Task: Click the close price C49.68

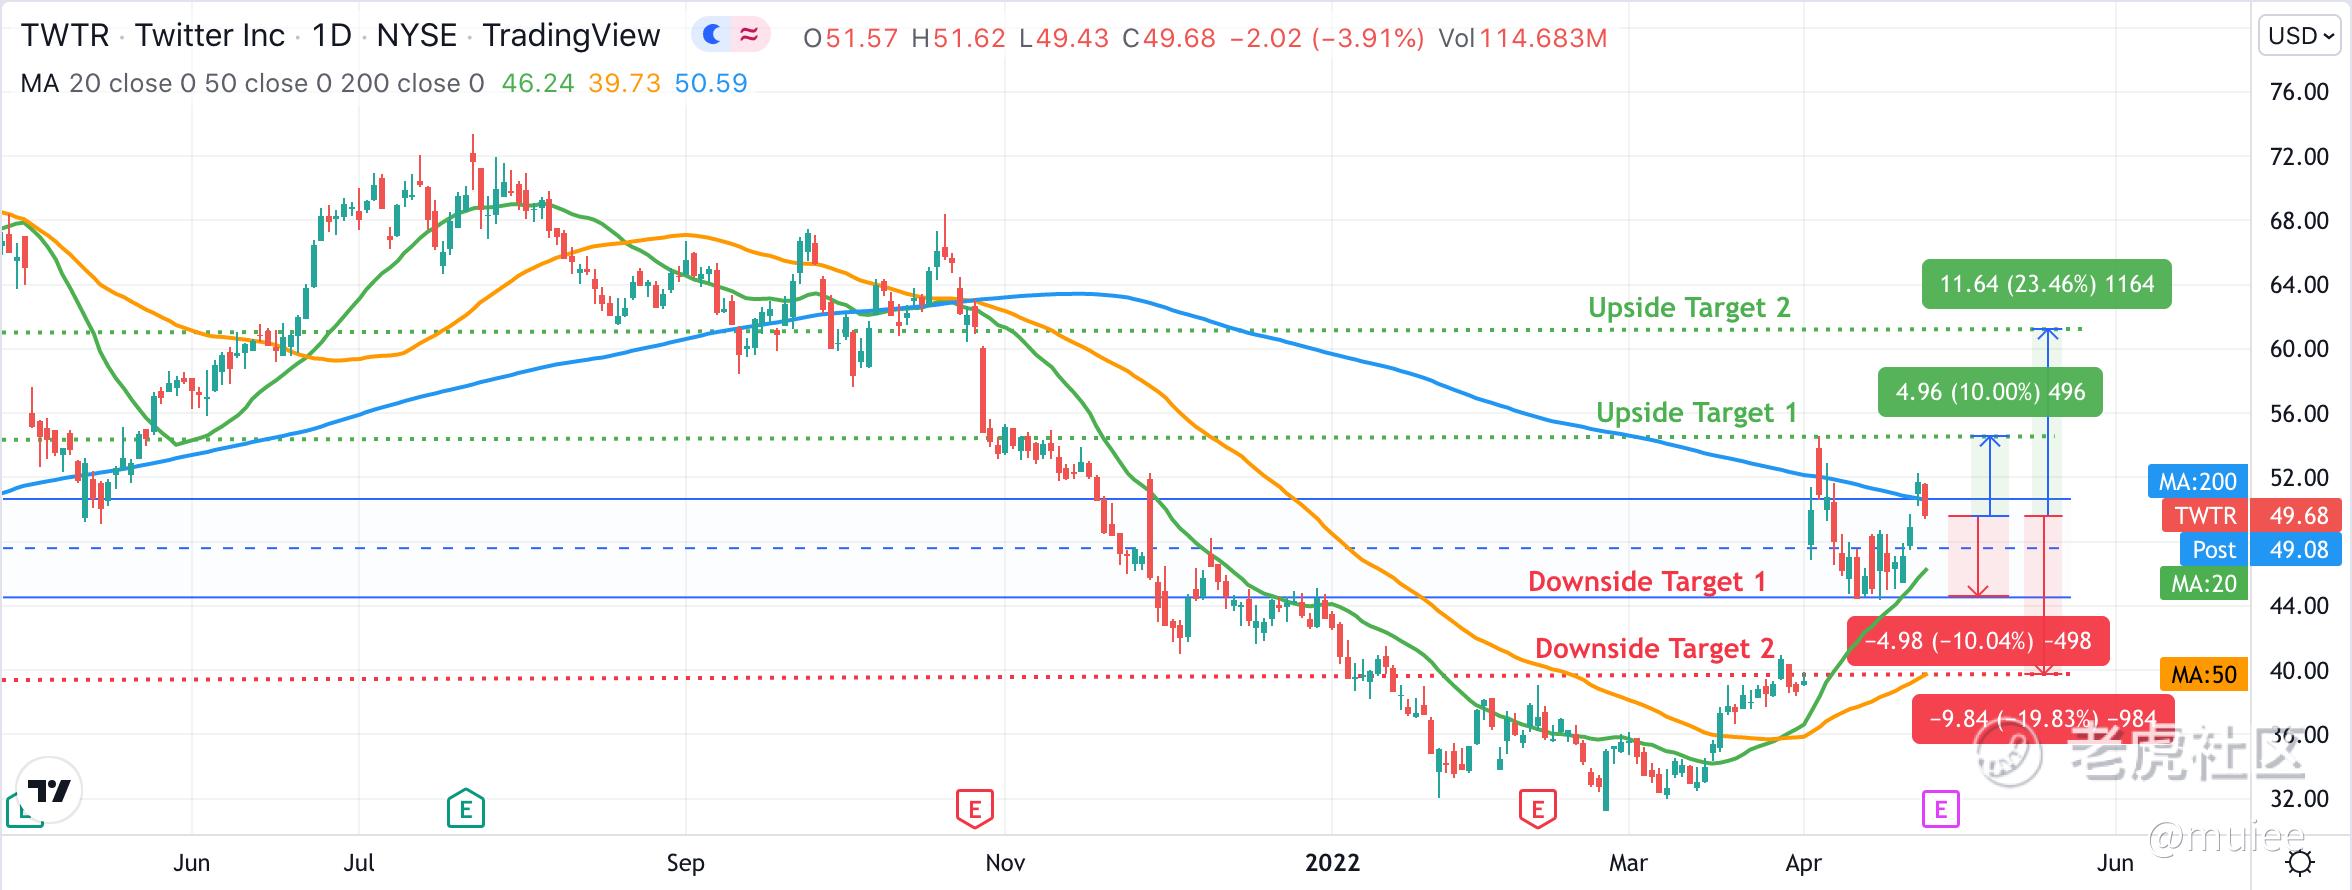Action: pyautogui.click(x=1169, y=38)
